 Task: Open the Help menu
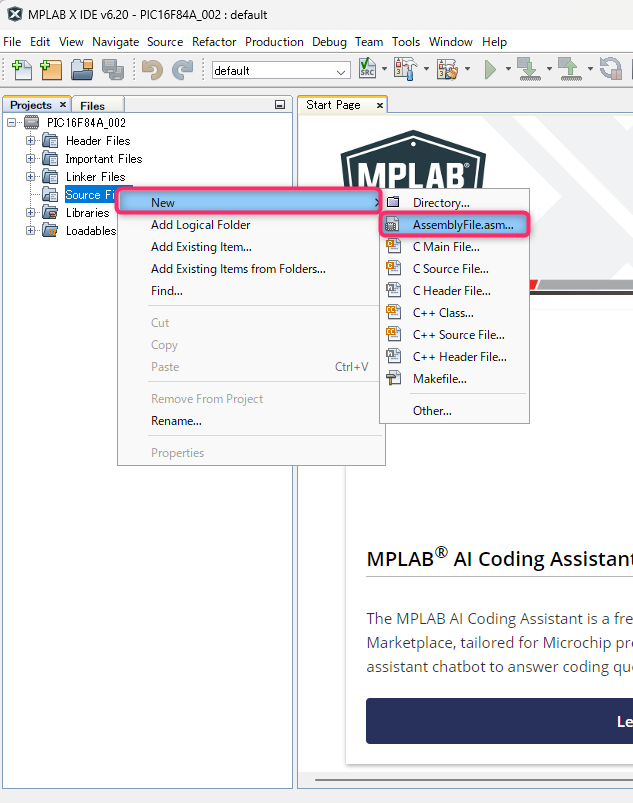(x=494, y=41)
